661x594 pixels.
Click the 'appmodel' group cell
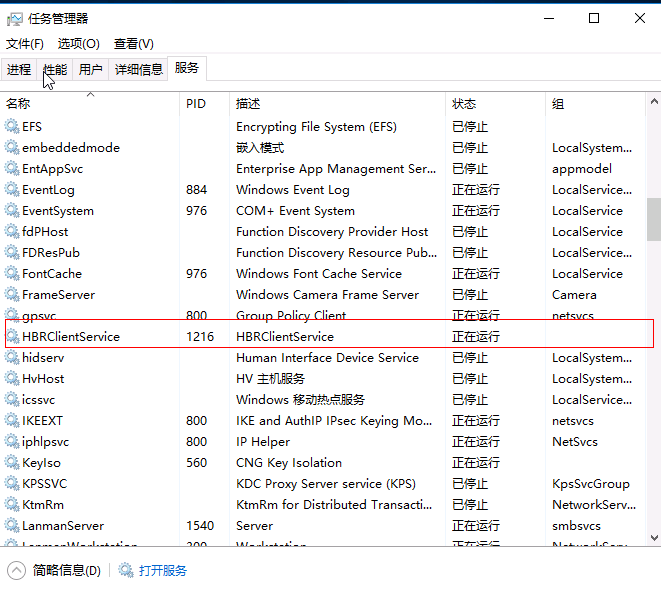pos(582,169)
